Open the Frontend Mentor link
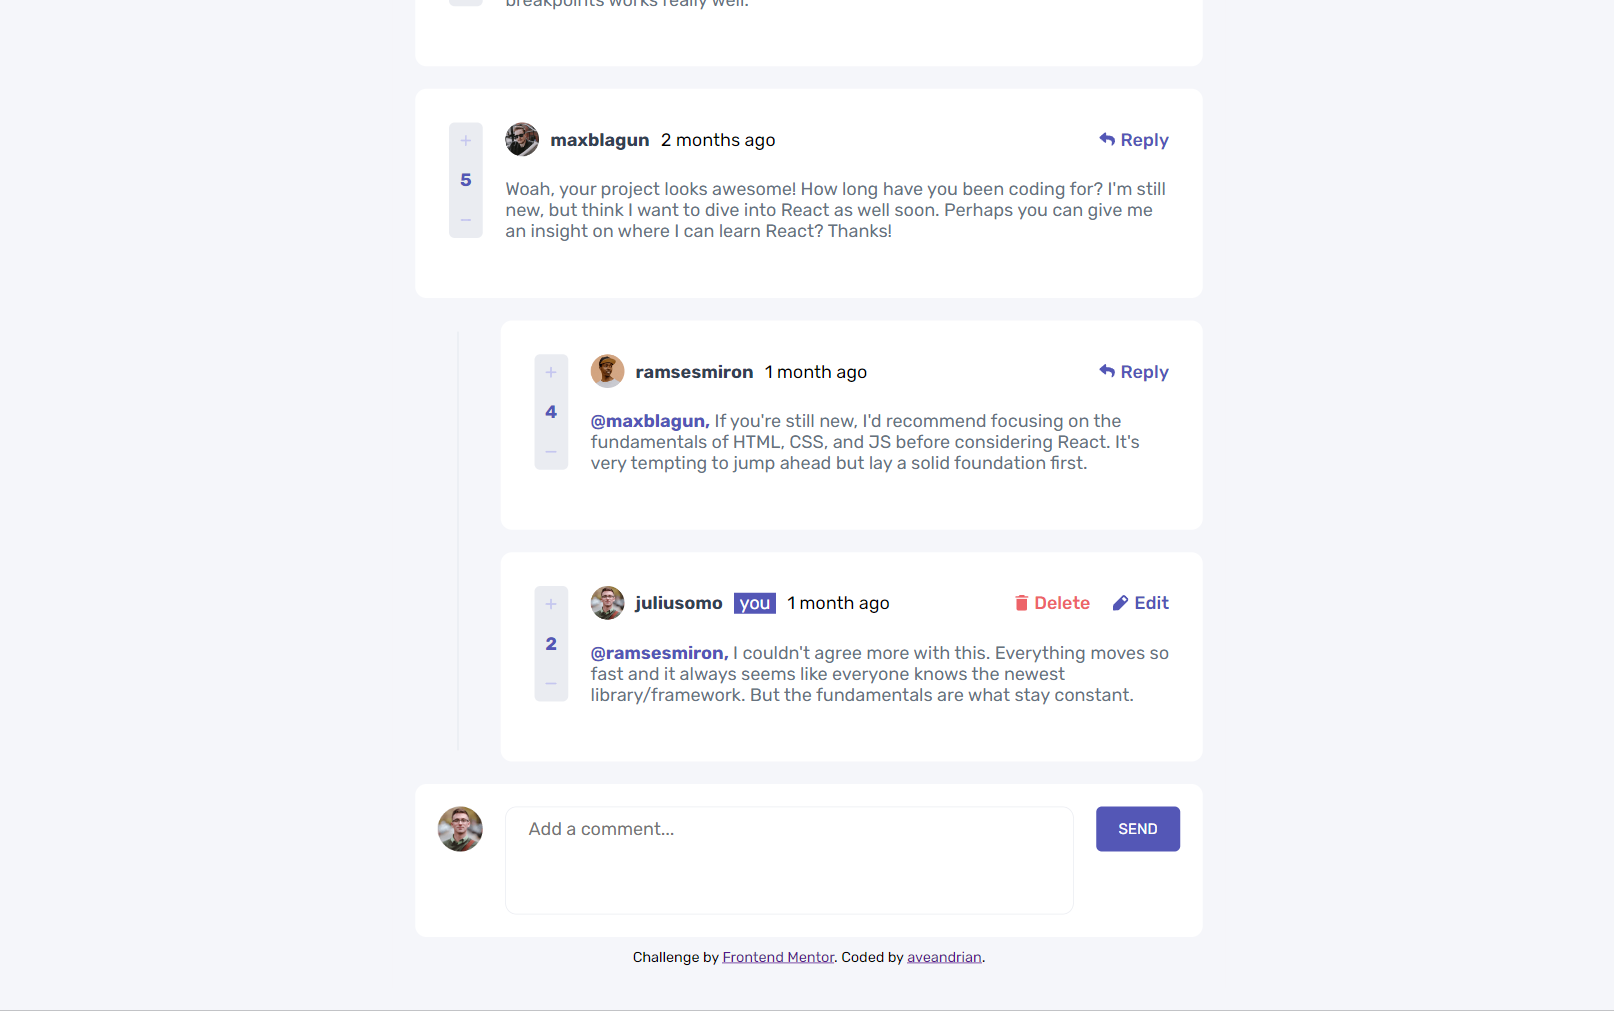The width and height of the screenshot is (1614, 1011). pyautogui.click(x=778, y=957)
